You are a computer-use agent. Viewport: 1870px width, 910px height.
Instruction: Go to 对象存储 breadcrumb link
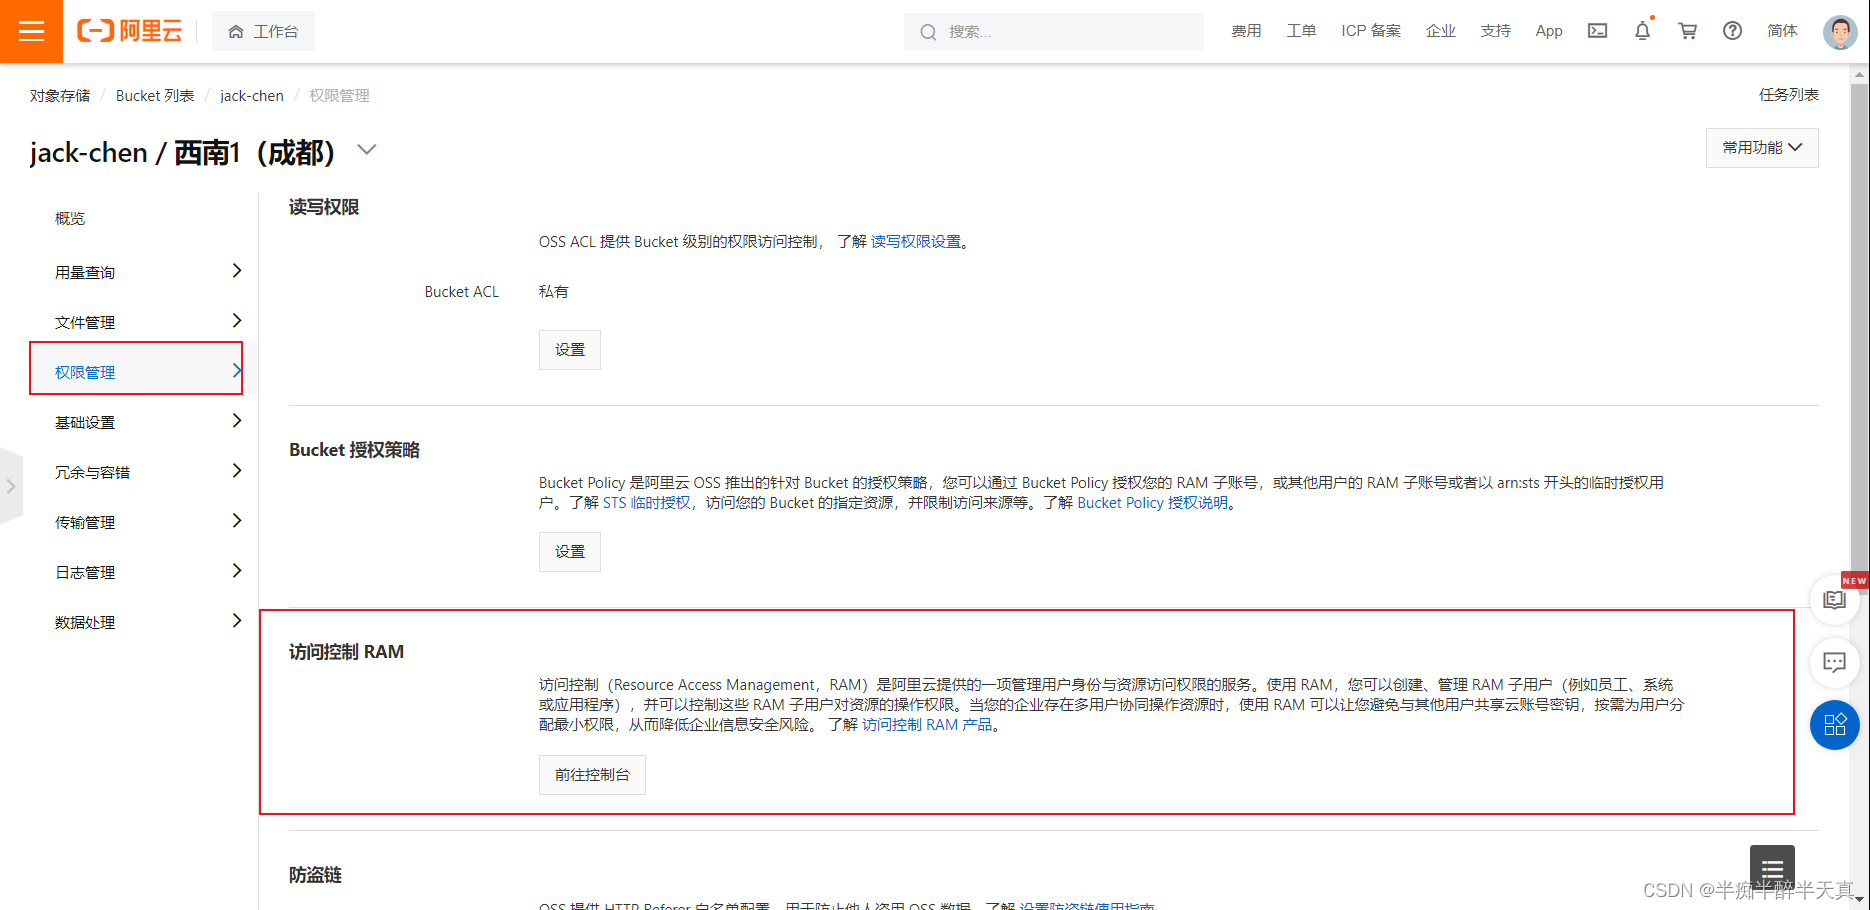coord(60,95)
